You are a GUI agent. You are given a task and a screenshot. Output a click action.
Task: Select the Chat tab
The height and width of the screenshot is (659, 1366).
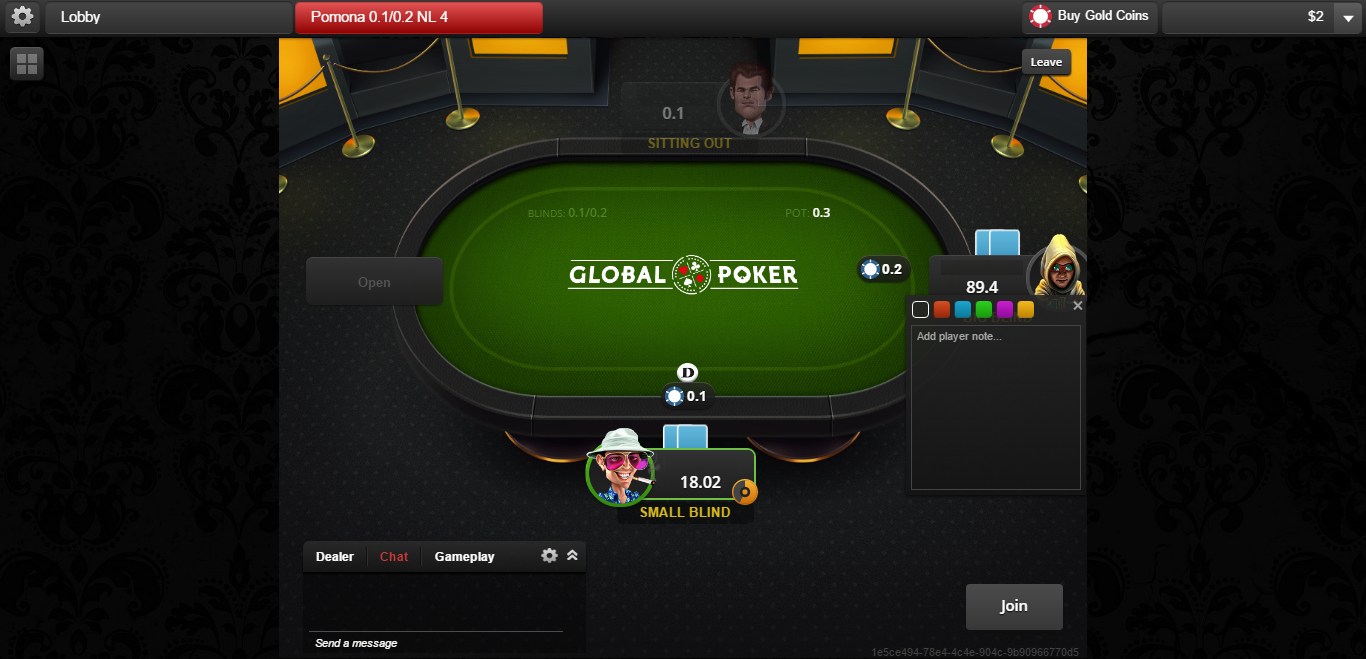(394, 557)
